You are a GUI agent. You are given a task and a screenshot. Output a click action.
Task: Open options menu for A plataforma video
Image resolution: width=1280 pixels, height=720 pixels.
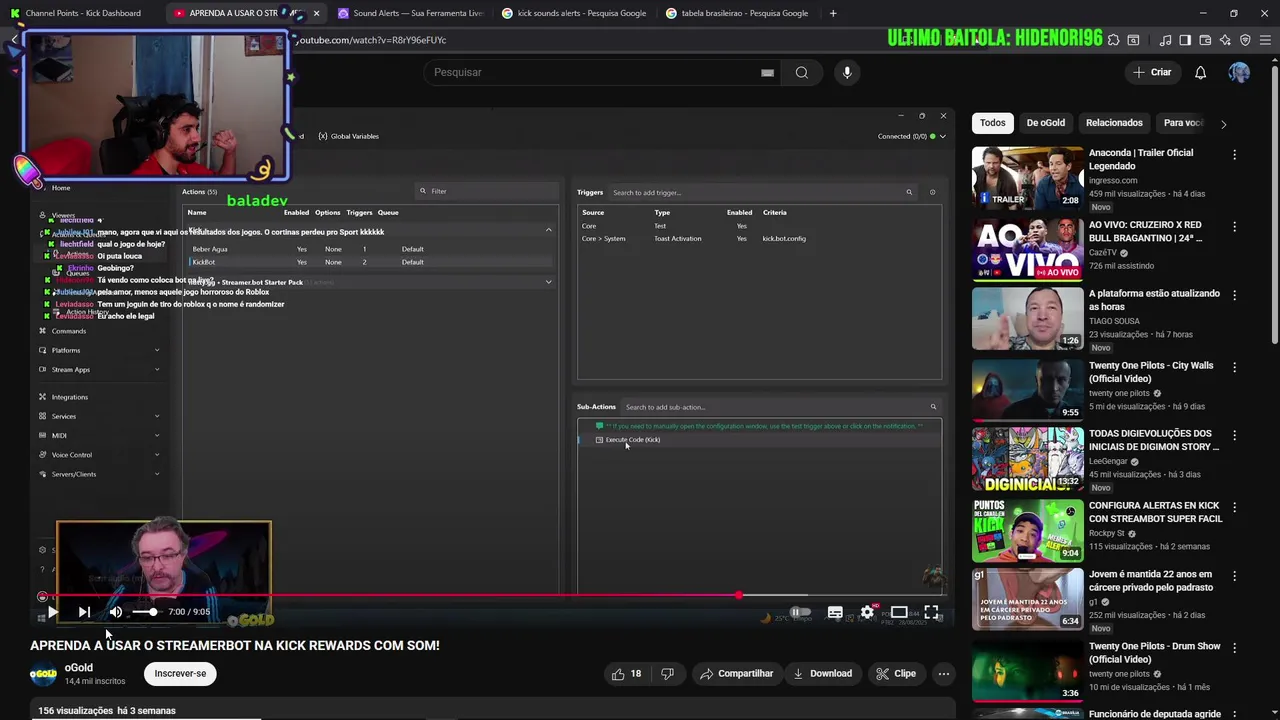(1234, 296)
